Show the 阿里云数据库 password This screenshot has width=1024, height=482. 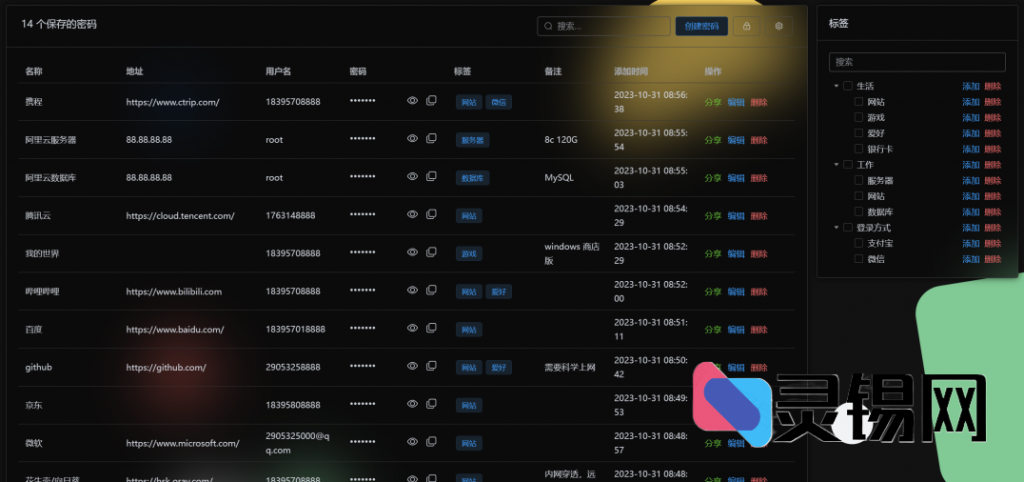[412, 177]
